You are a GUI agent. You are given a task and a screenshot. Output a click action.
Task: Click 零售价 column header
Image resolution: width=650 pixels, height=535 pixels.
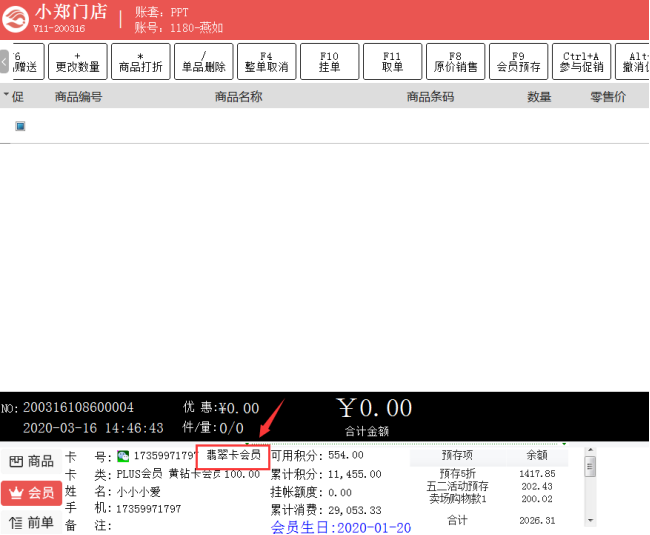(608, 97)
